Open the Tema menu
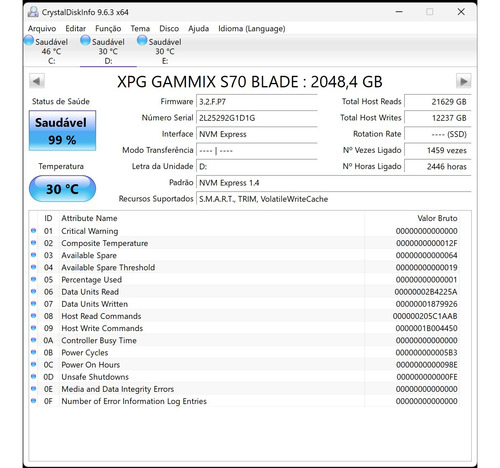This screenshot has height=468, width=500. tap(140, 29)
